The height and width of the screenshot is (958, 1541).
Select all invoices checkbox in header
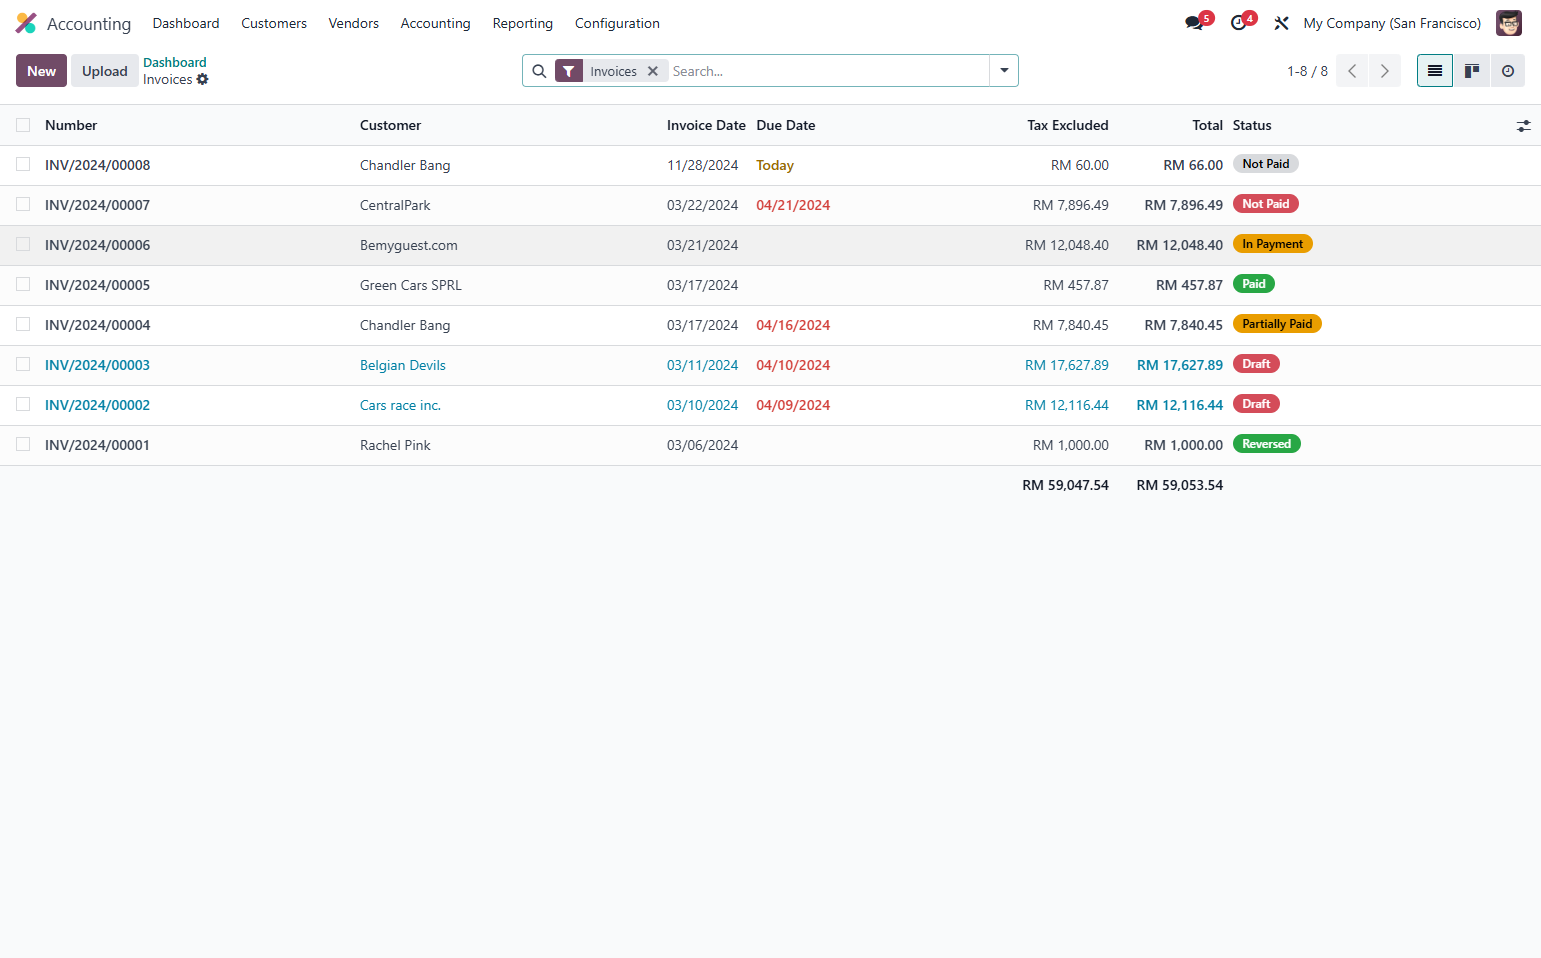pos(23,125)
